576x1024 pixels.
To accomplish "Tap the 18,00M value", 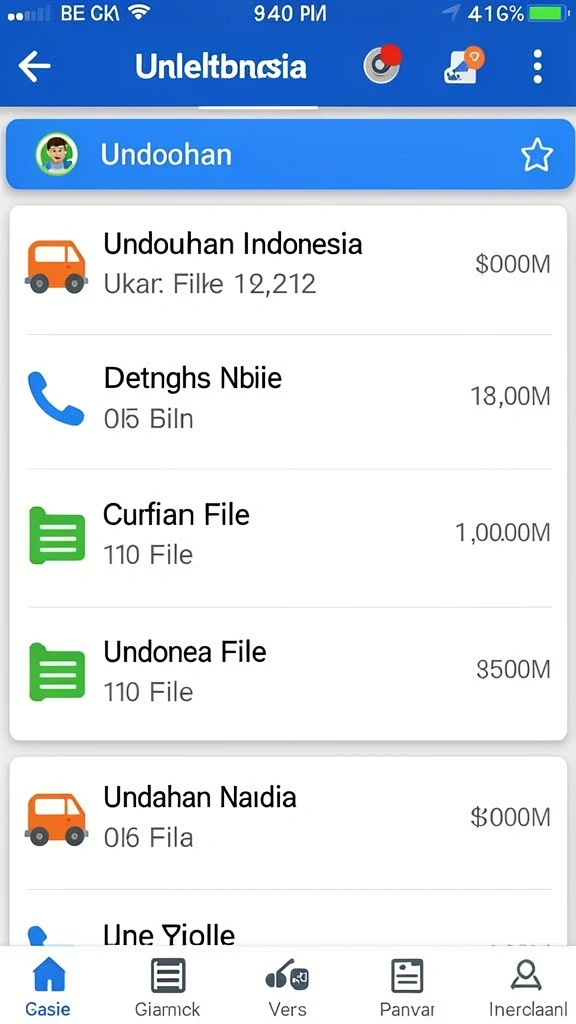I will click(x=511, y=396).
